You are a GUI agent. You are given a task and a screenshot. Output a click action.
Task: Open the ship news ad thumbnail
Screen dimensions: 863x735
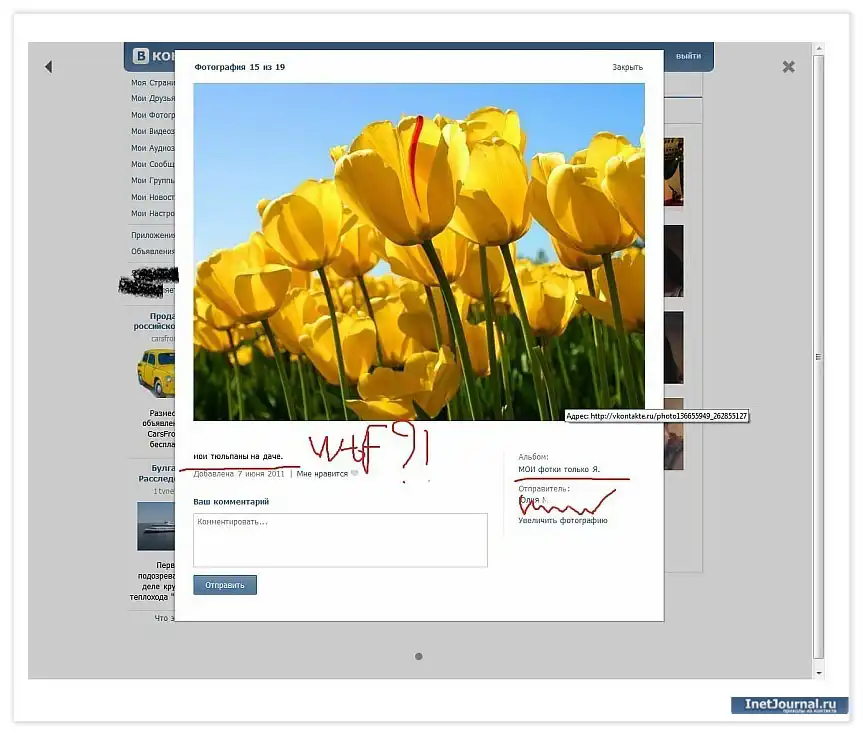[x=155, y=526]
